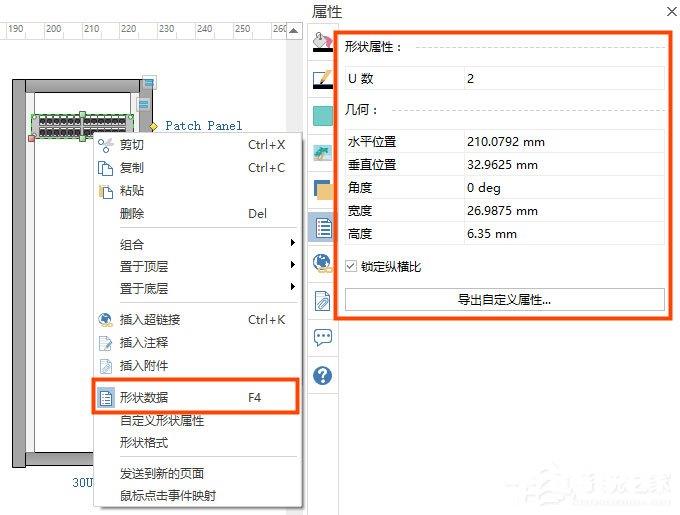Toggle the 锁定纵横比 checkbox
Image resolution: width=680 pixels, height=515 pixels.
coord(351,266)
